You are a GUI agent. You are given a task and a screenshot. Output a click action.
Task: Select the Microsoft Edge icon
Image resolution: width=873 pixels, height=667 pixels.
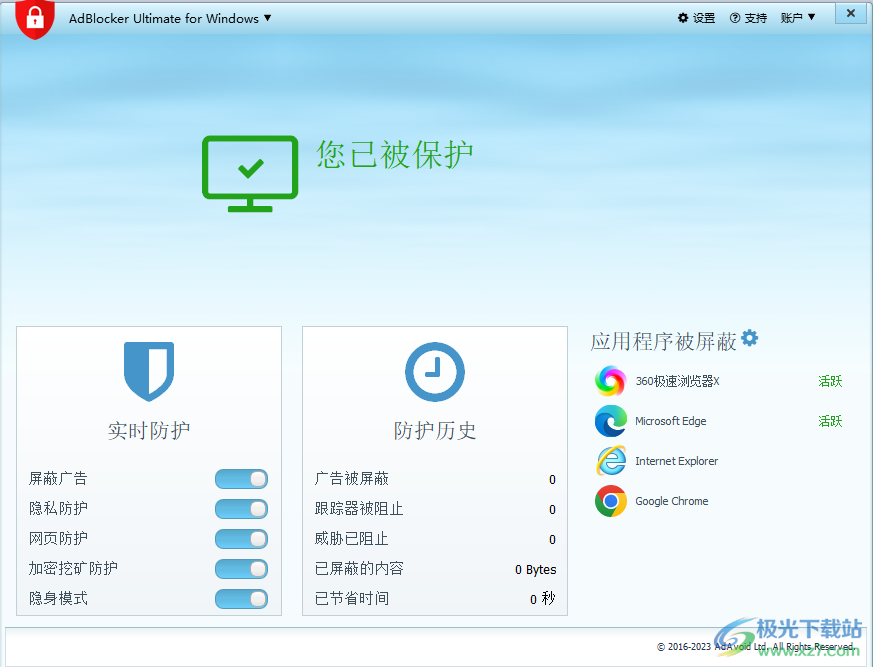611,421
